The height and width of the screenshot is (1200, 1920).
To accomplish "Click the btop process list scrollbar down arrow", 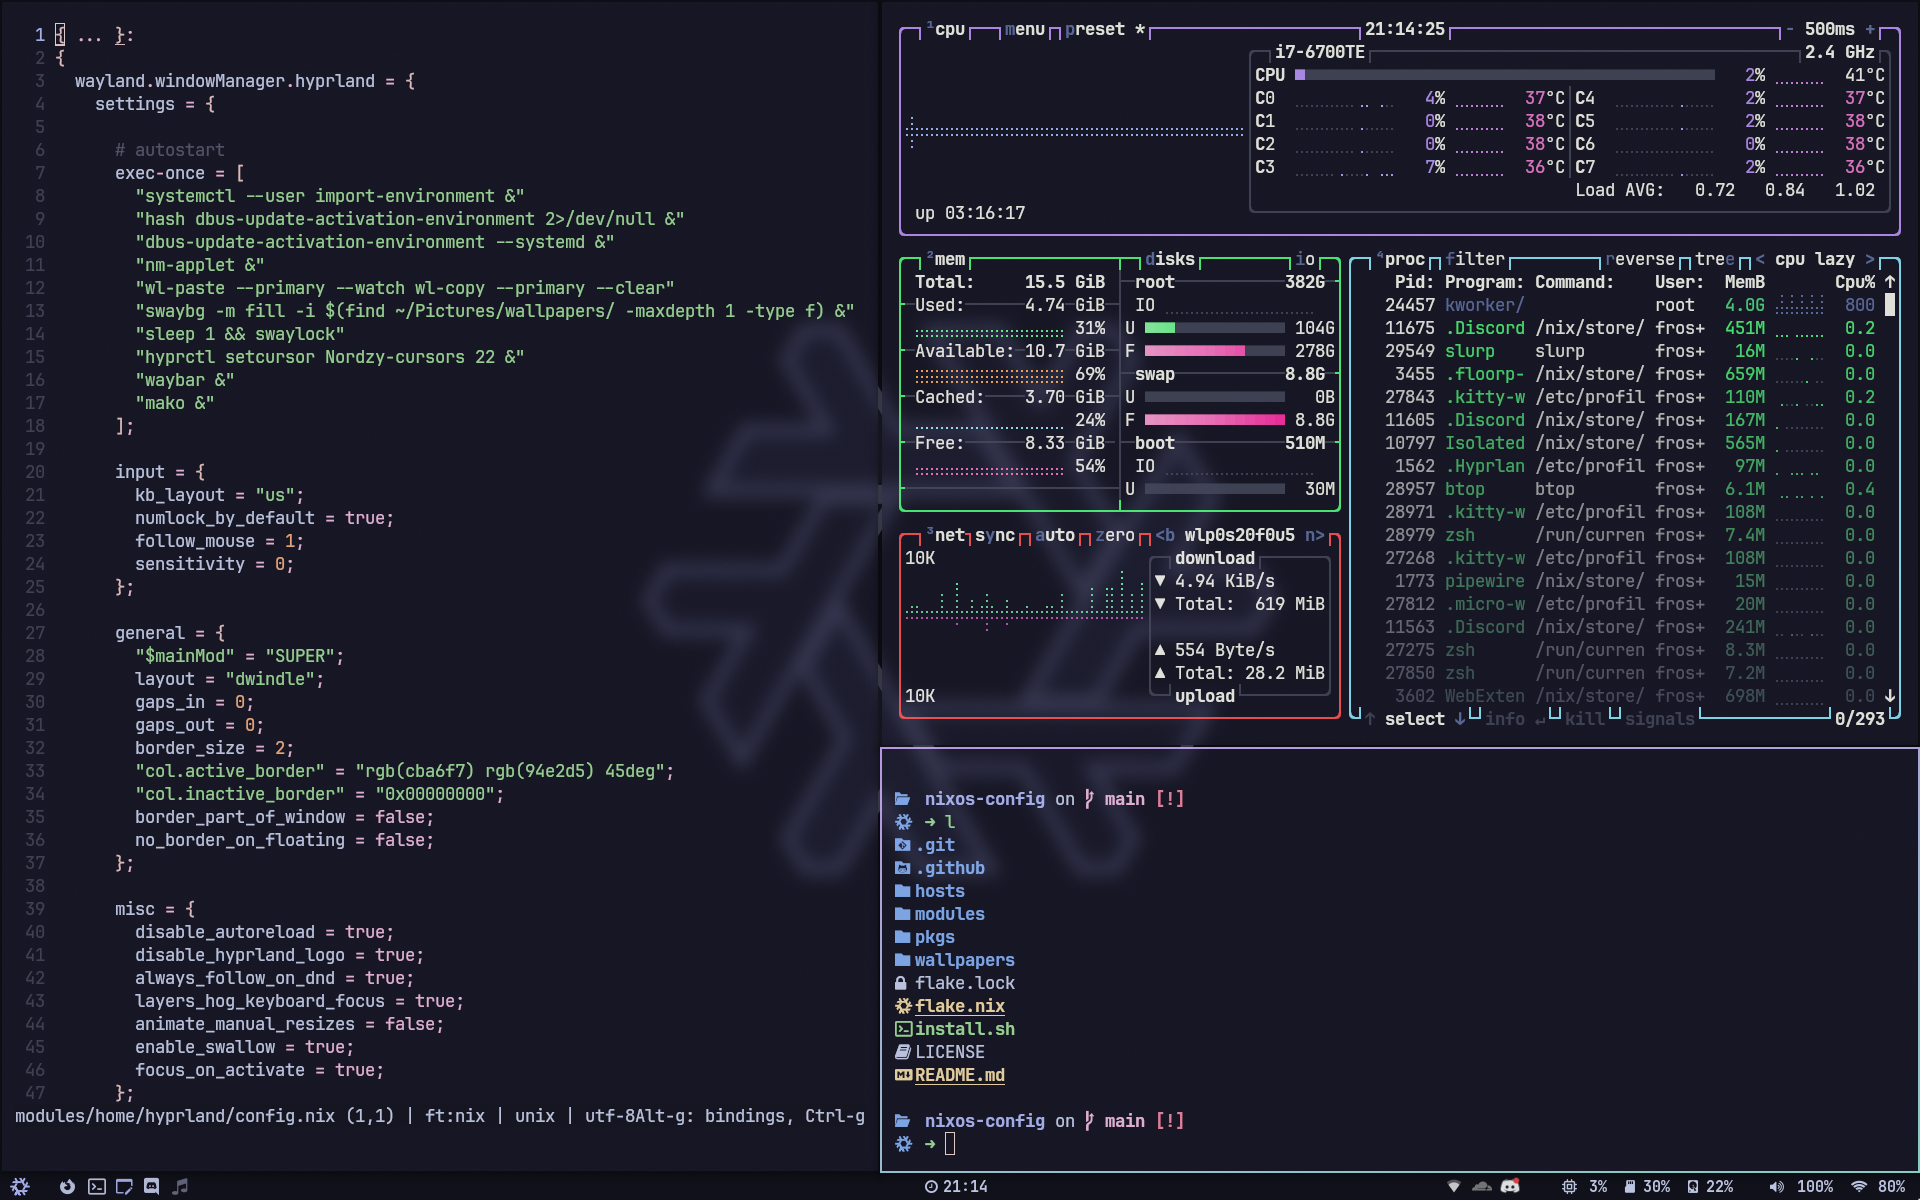I will [x=1890, y=695].
